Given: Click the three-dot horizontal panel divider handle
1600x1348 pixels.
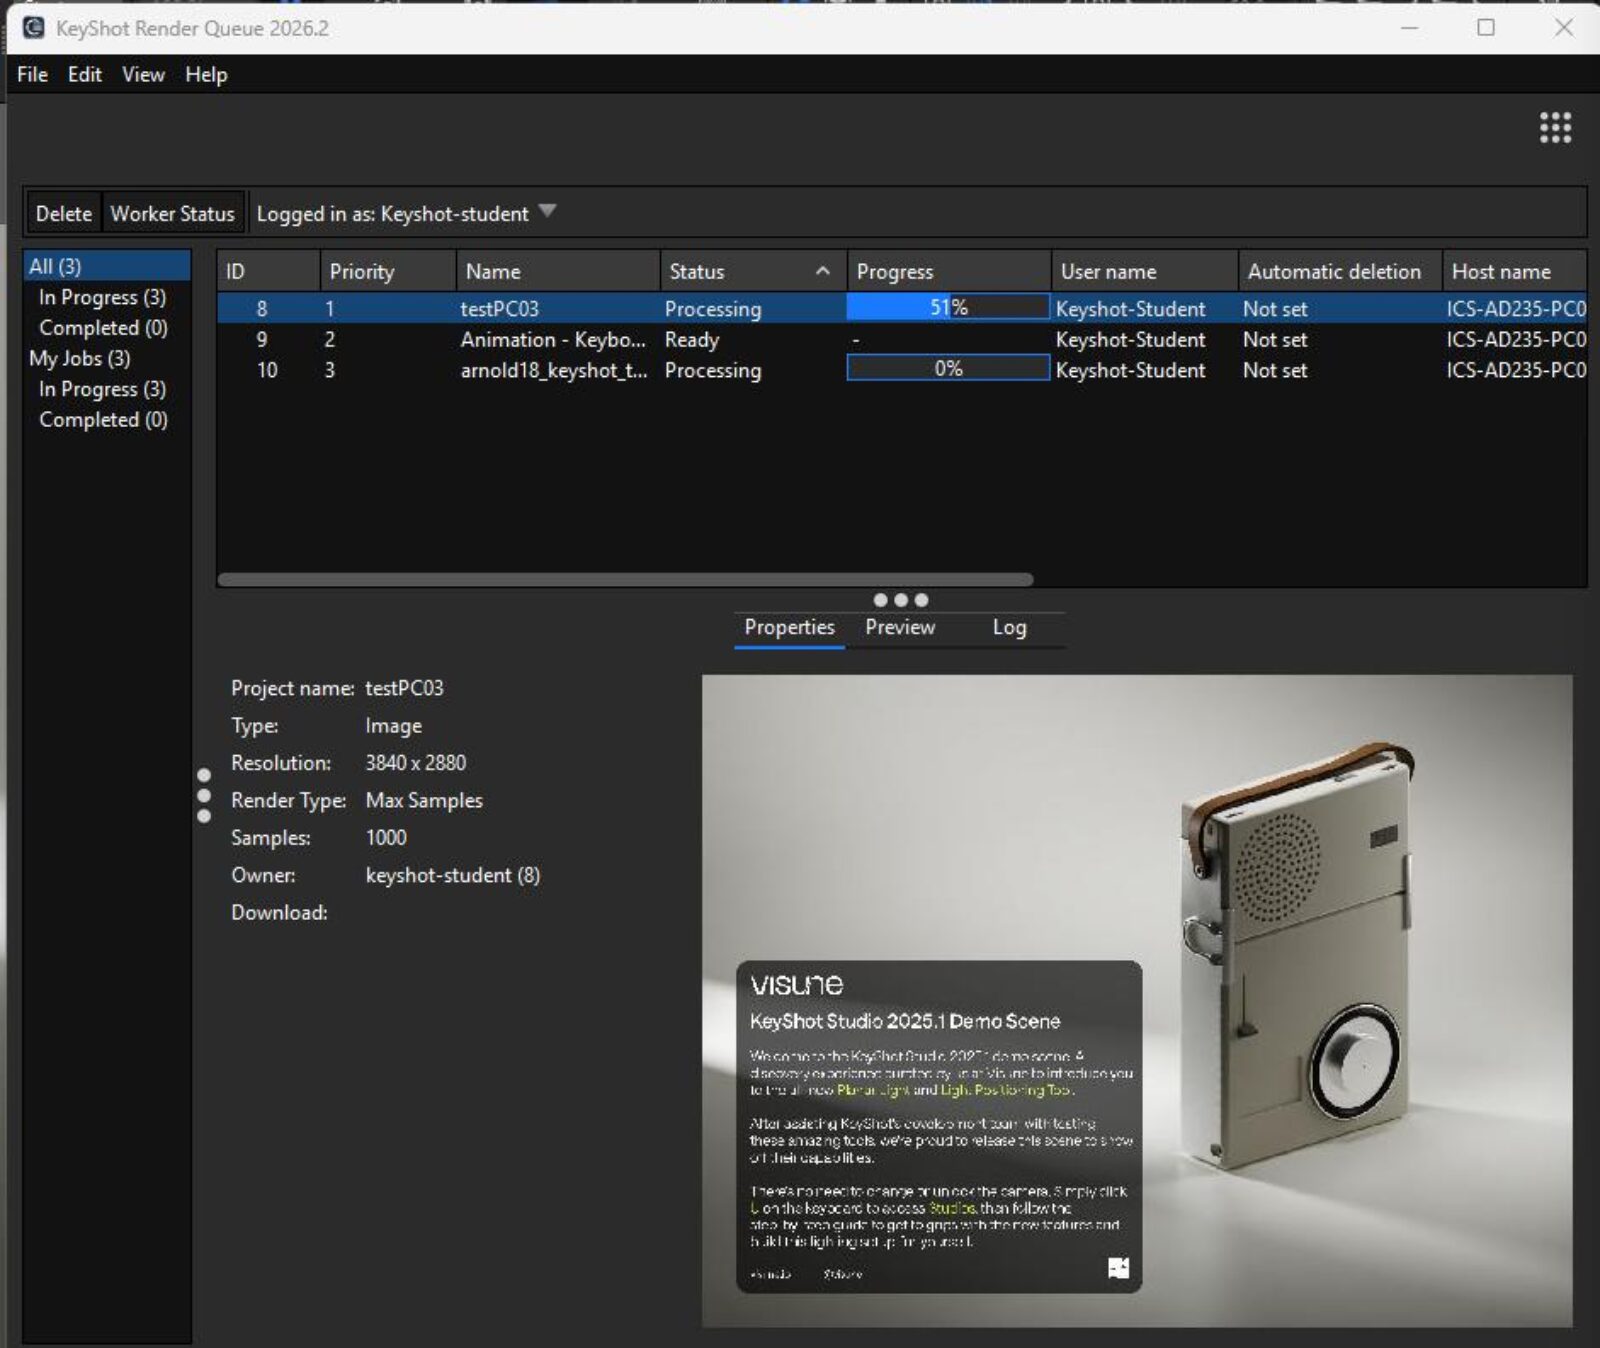Looking at the screenshot, I should click(x=901, y=600).
